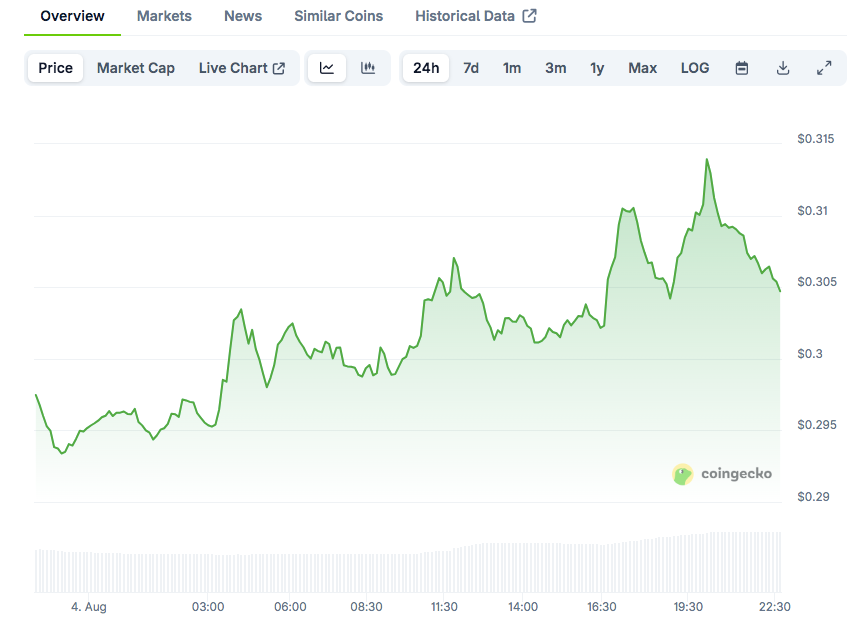Screen dimensions: 849x626
Task: Expand chart to fullscreen
Action: [824, 68]
